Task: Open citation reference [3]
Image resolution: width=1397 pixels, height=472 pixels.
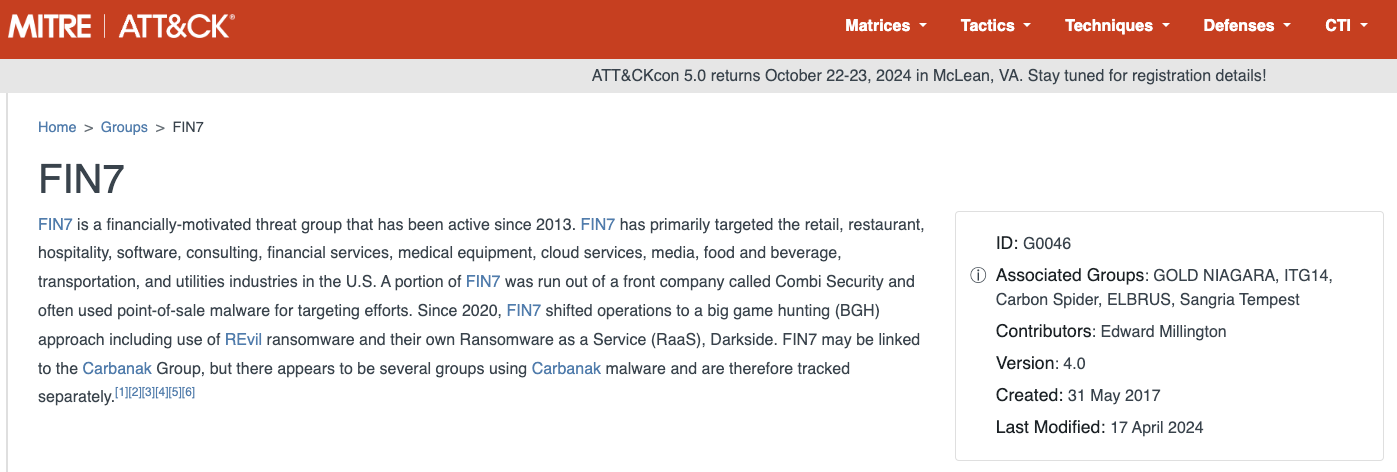Action: point(148,392)
